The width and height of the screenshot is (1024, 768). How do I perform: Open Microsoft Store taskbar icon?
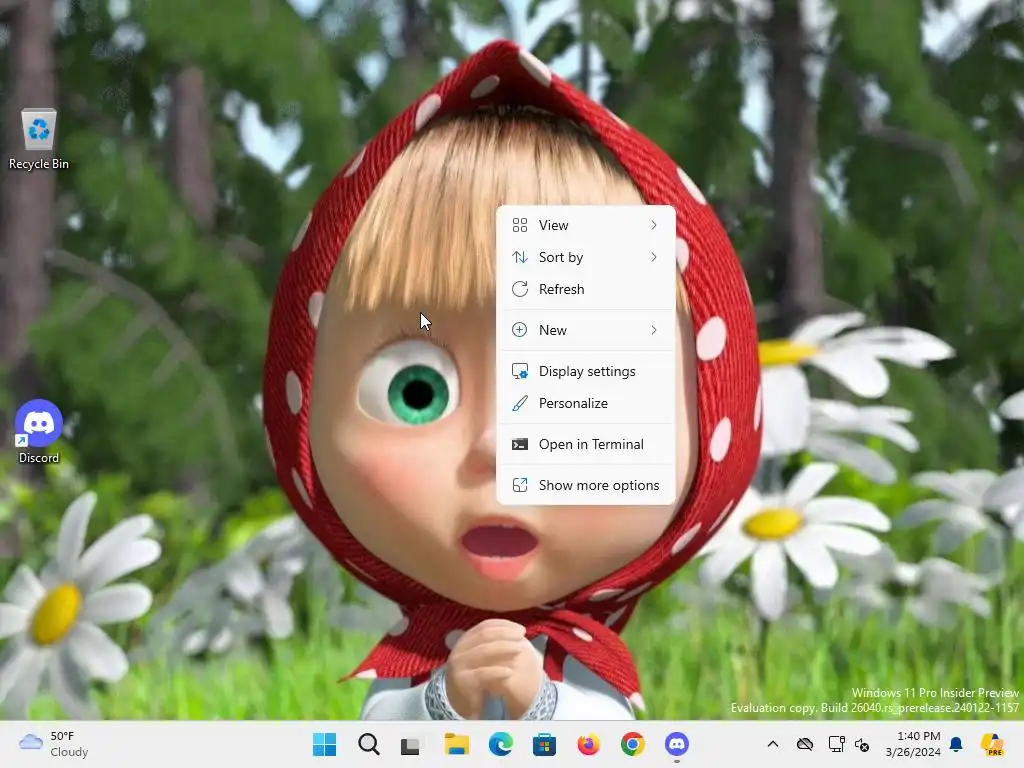tap(544, 744)
